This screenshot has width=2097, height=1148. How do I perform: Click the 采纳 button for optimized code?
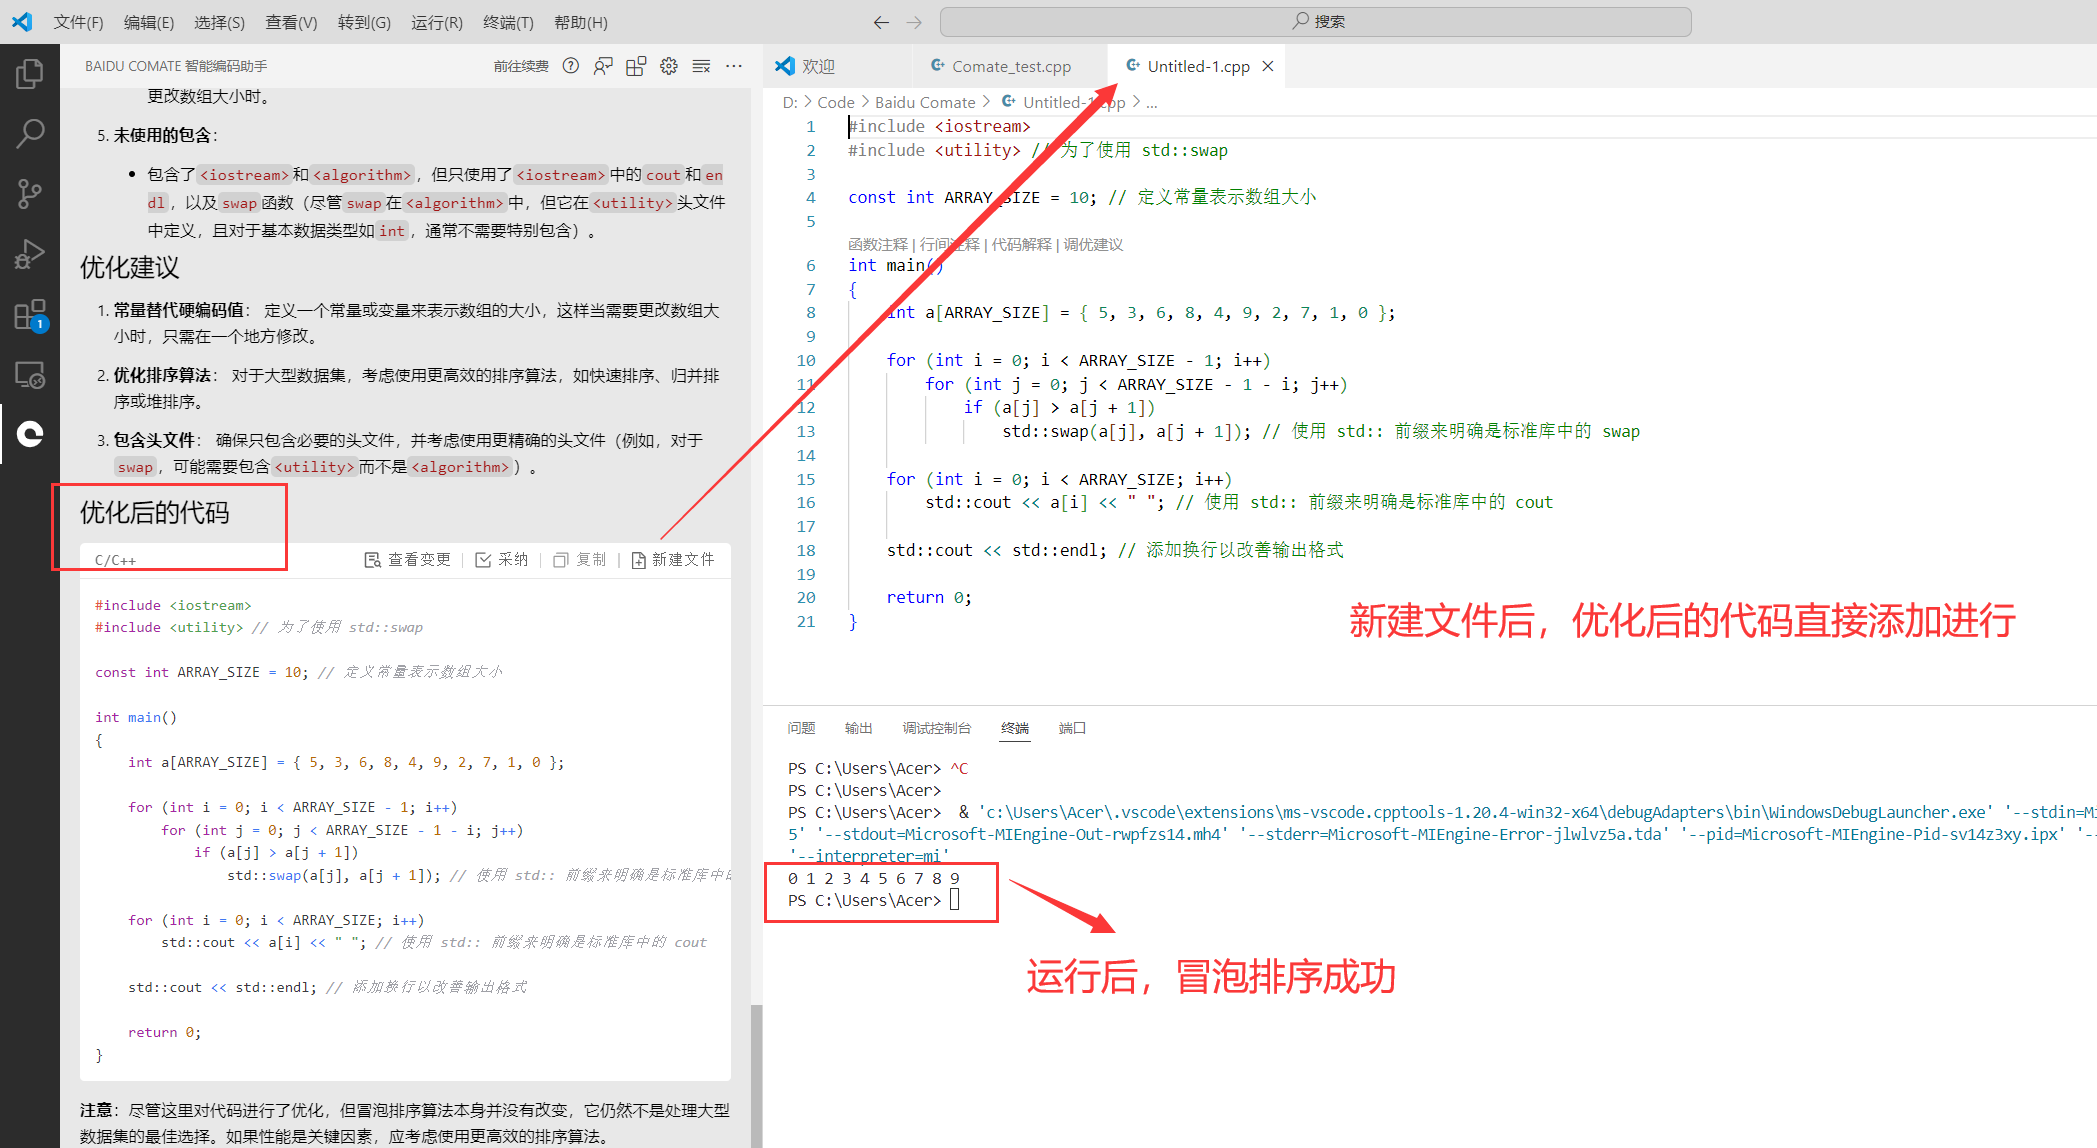coord(504,561)
